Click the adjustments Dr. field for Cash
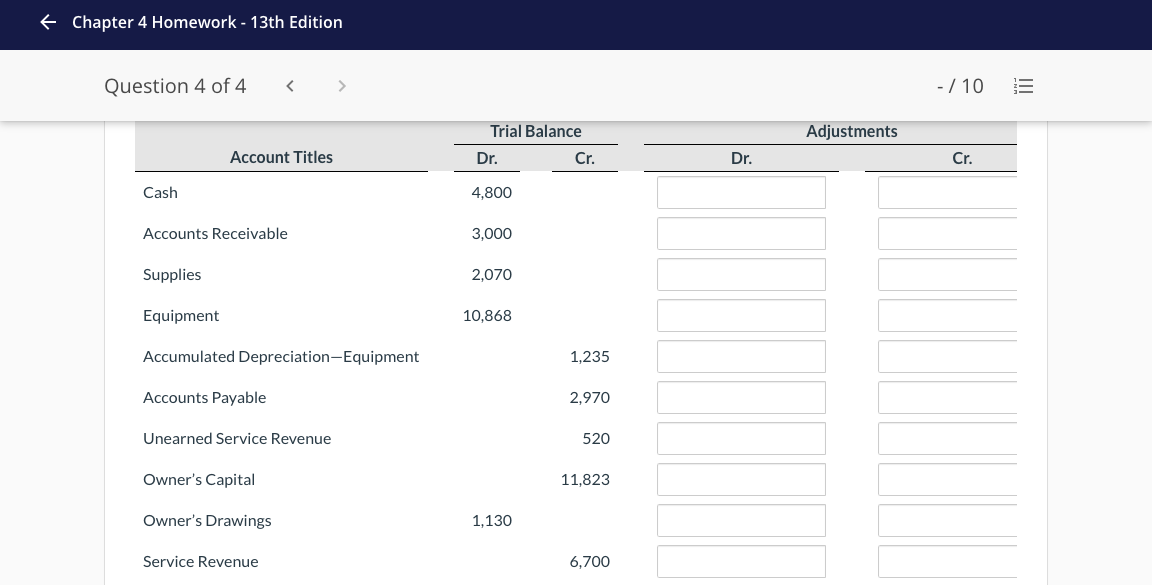1152x585 pixels. point(741,192)
